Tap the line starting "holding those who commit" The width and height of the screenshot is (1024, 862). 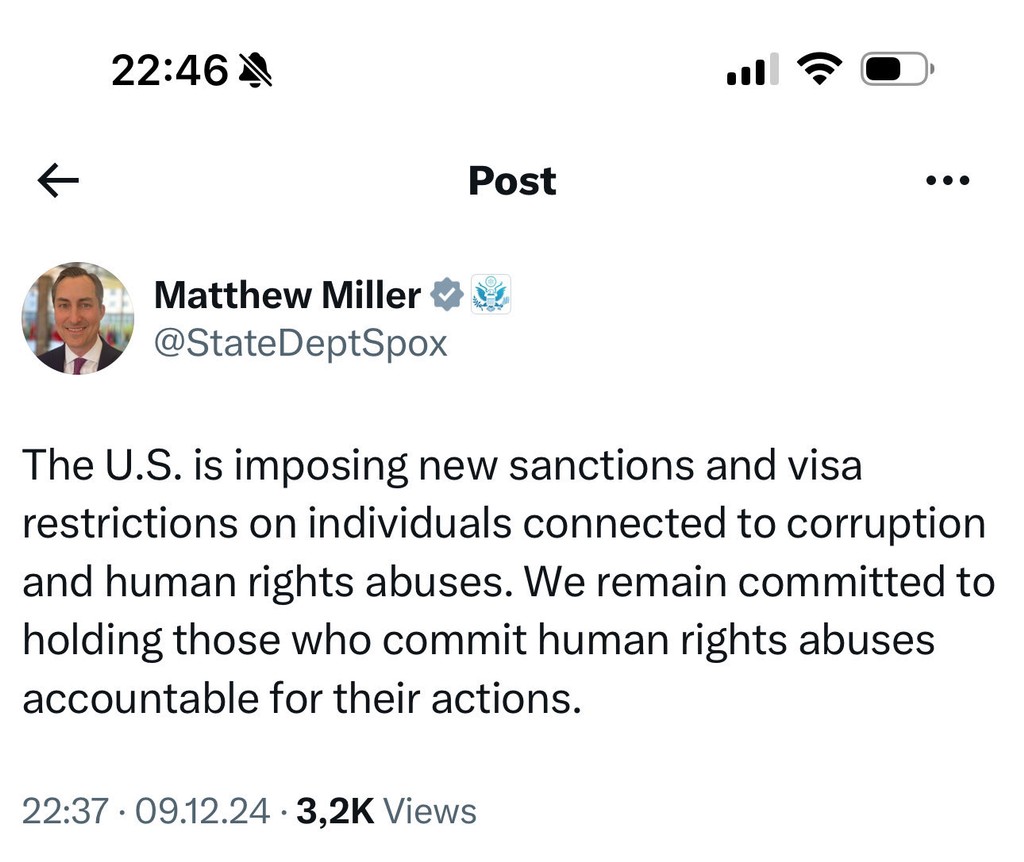(x=478, y=640)
